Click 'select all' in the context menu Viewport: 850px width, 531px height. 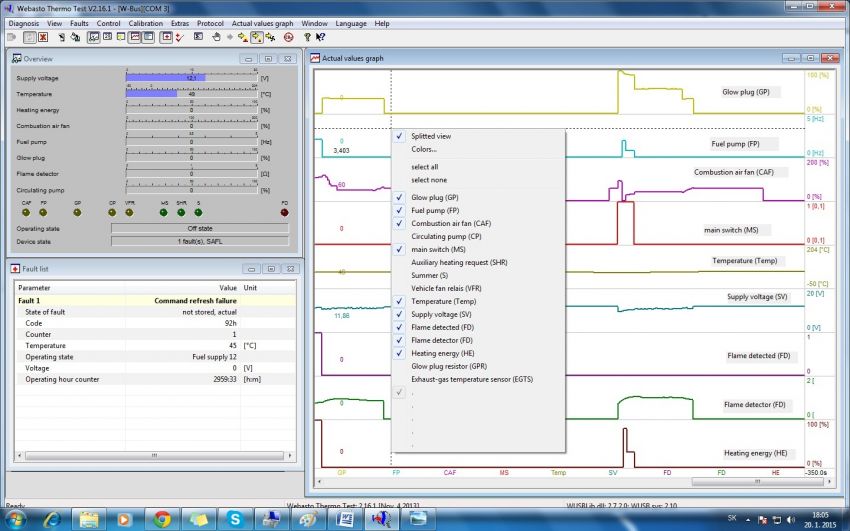click(x=424, y=167)
